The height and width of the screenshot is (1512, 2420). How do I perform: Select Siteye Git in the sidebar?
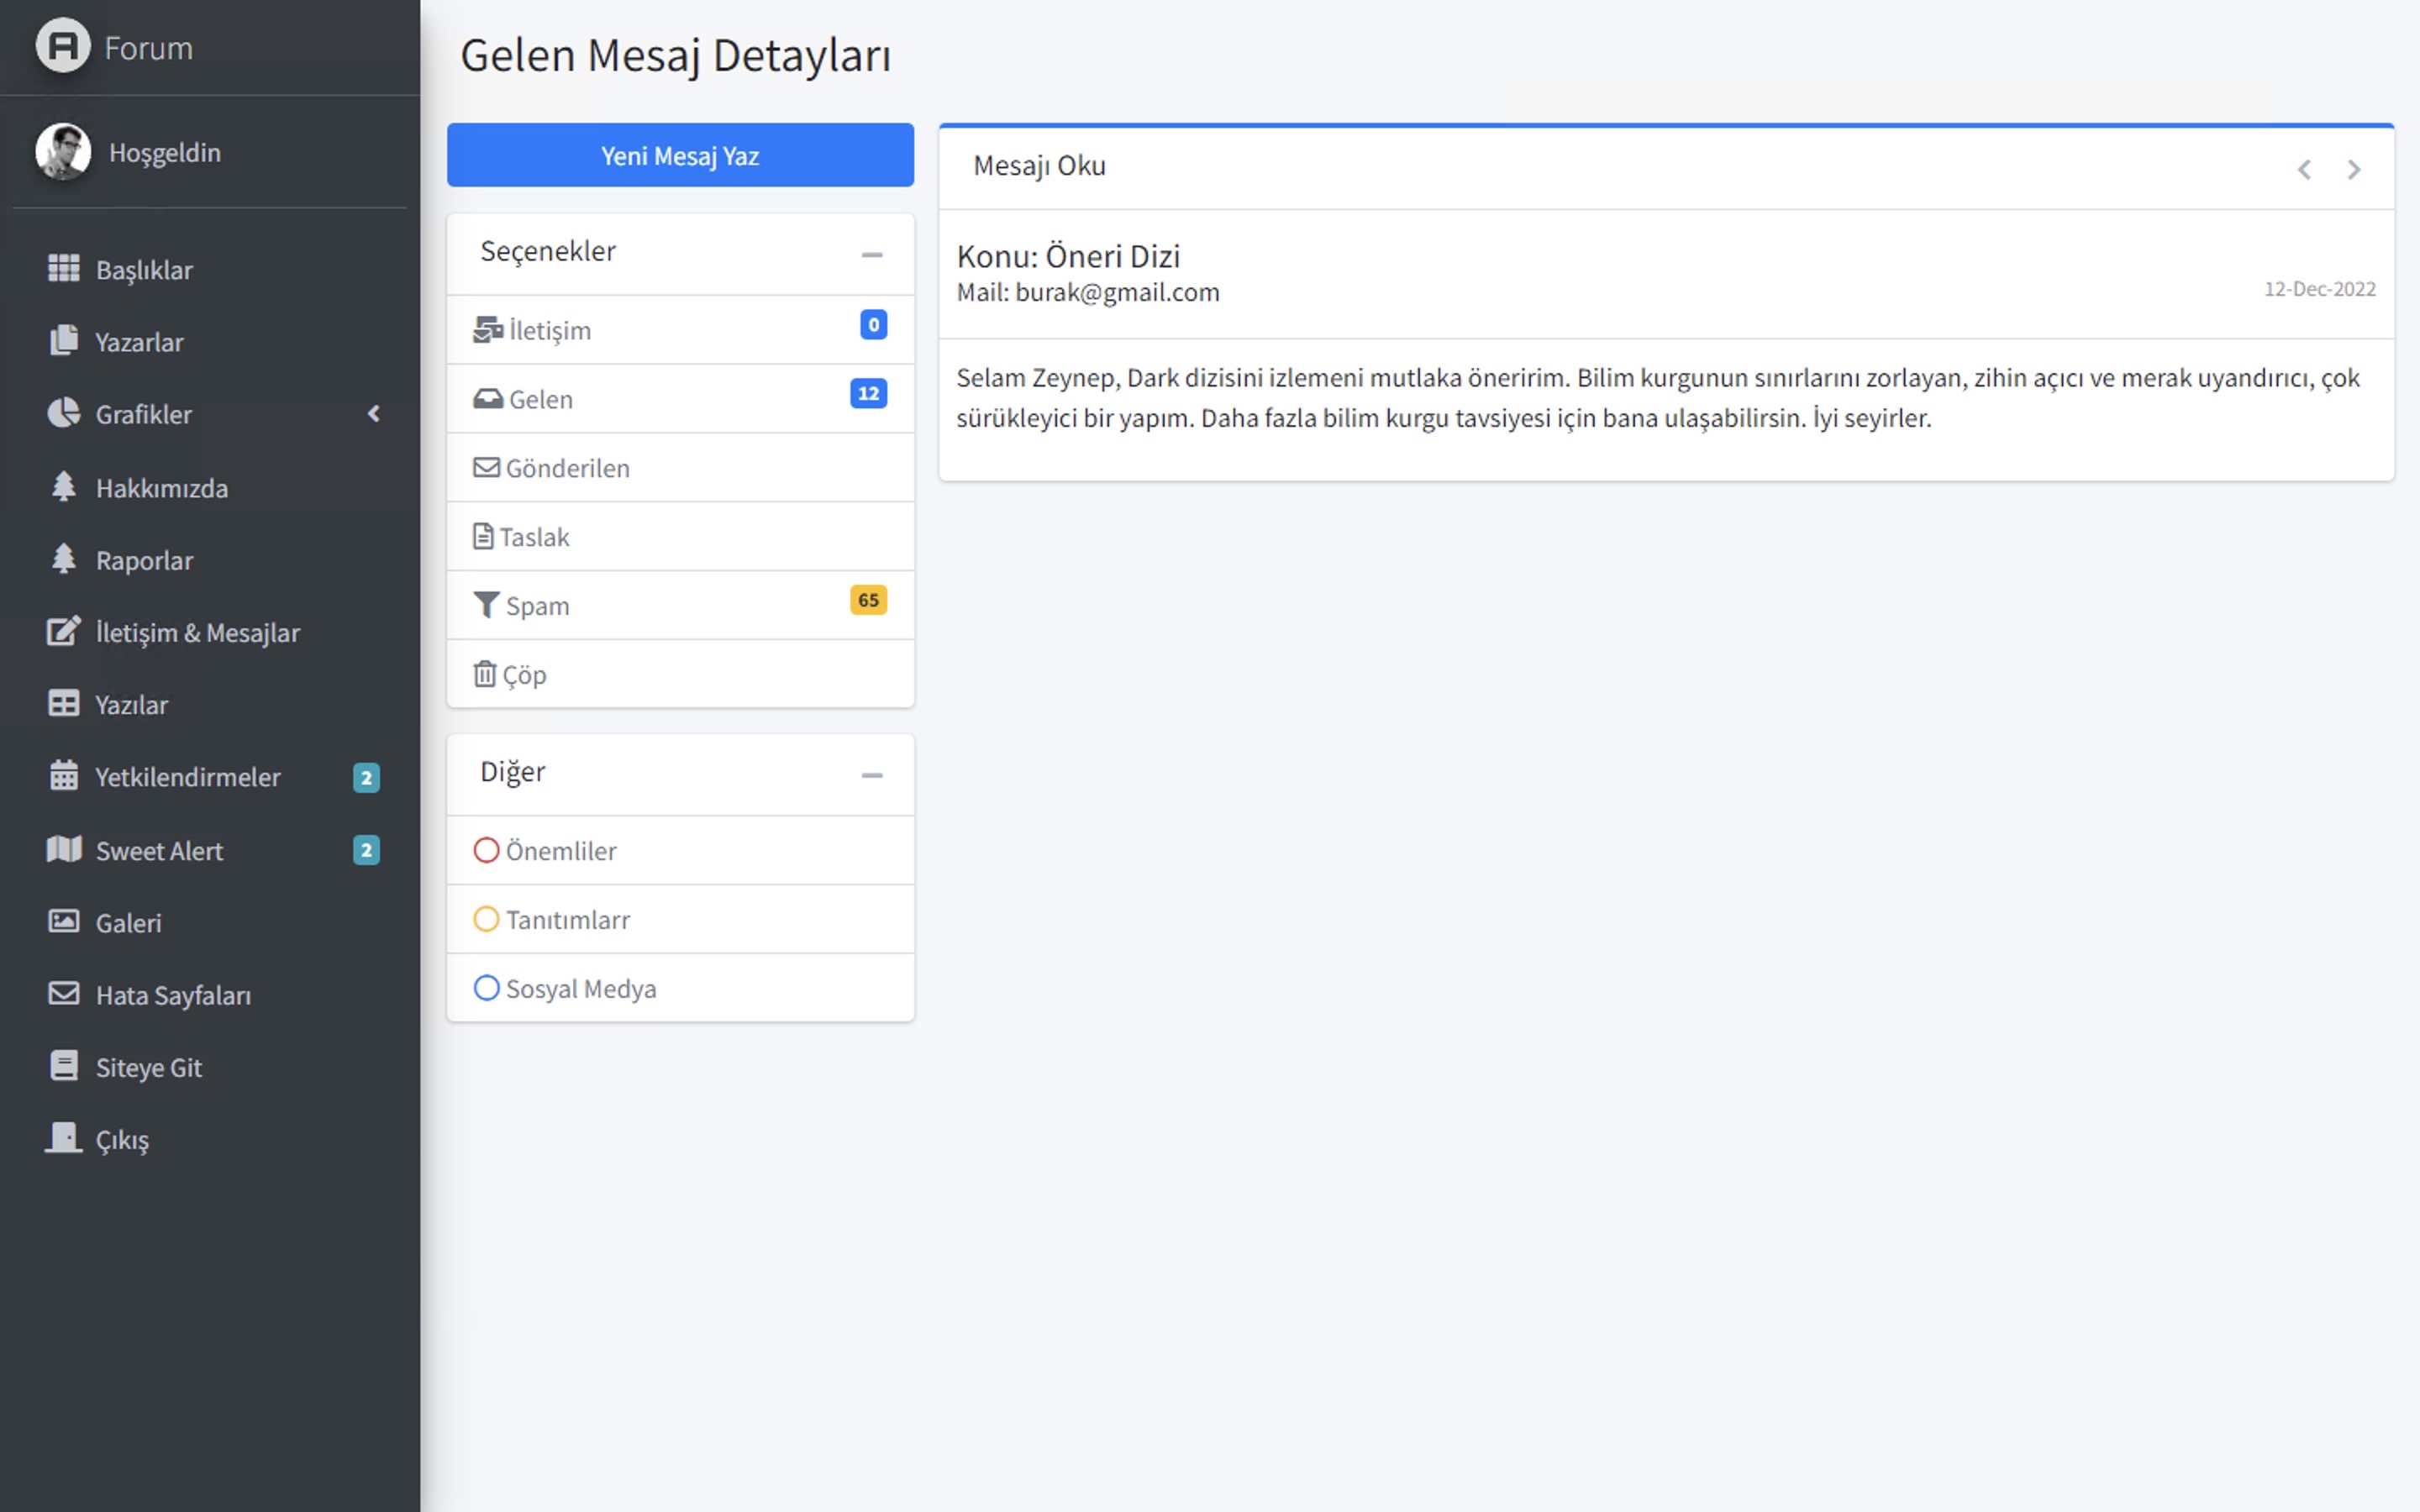(148, 1066)
